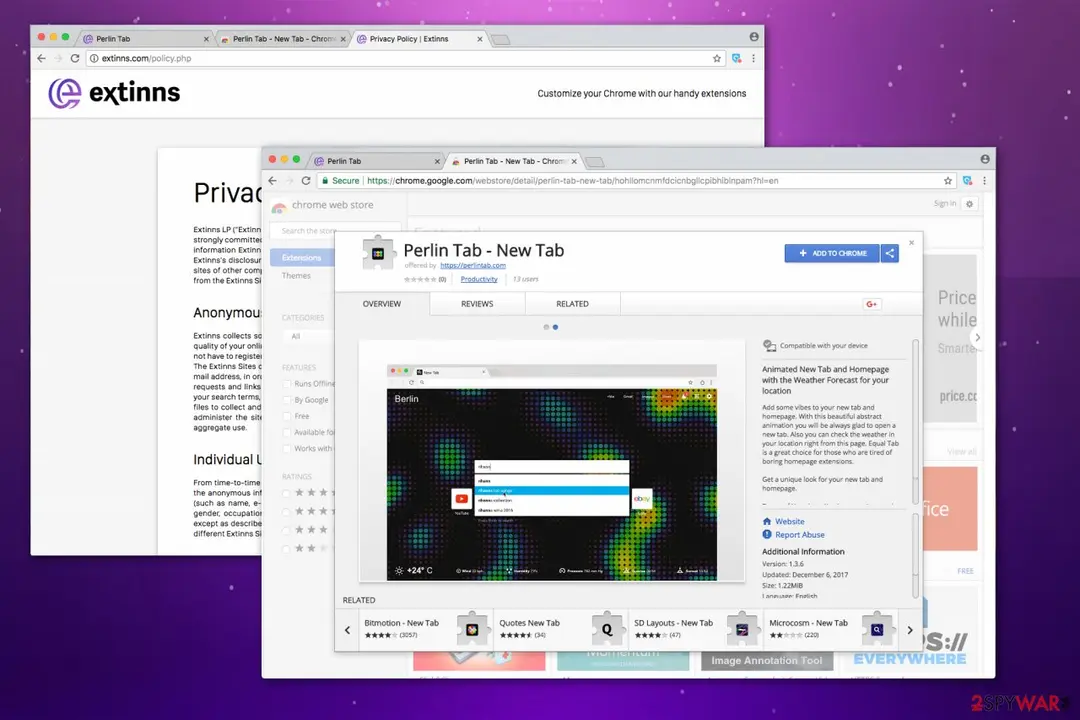Show next related extensions
The width and height of the screenshot is (1080, 720).
[910, 630]
